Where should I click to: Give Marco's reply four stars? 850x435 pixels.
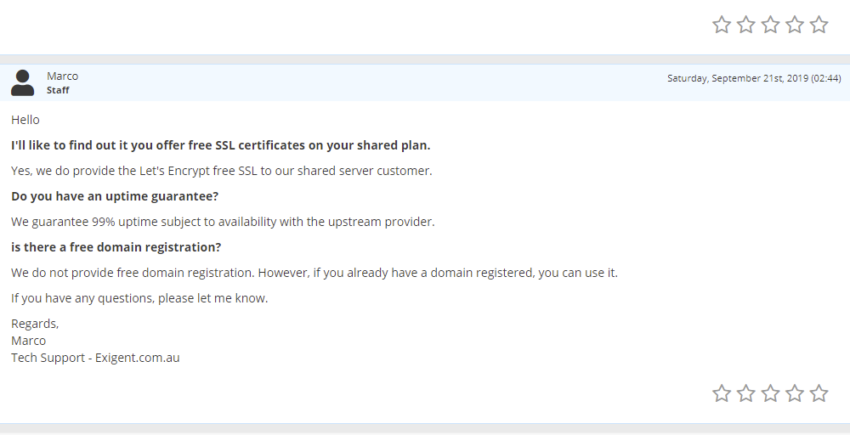coord(795,393)
